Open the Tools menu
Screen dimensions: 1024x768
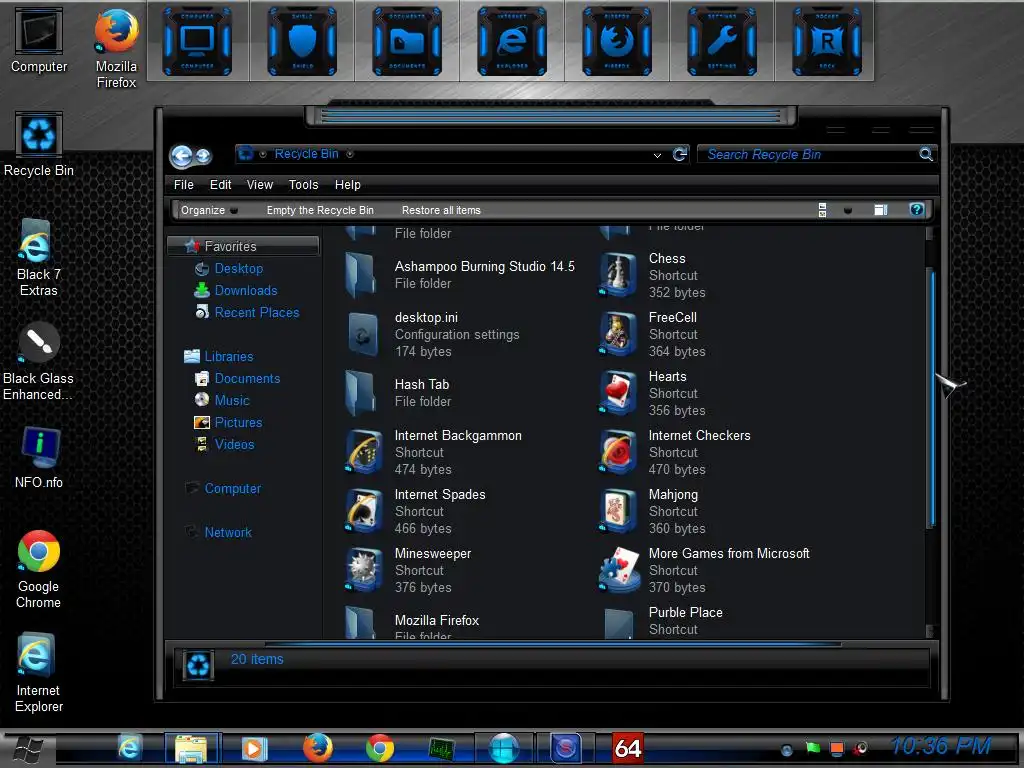tap(304, 185)
